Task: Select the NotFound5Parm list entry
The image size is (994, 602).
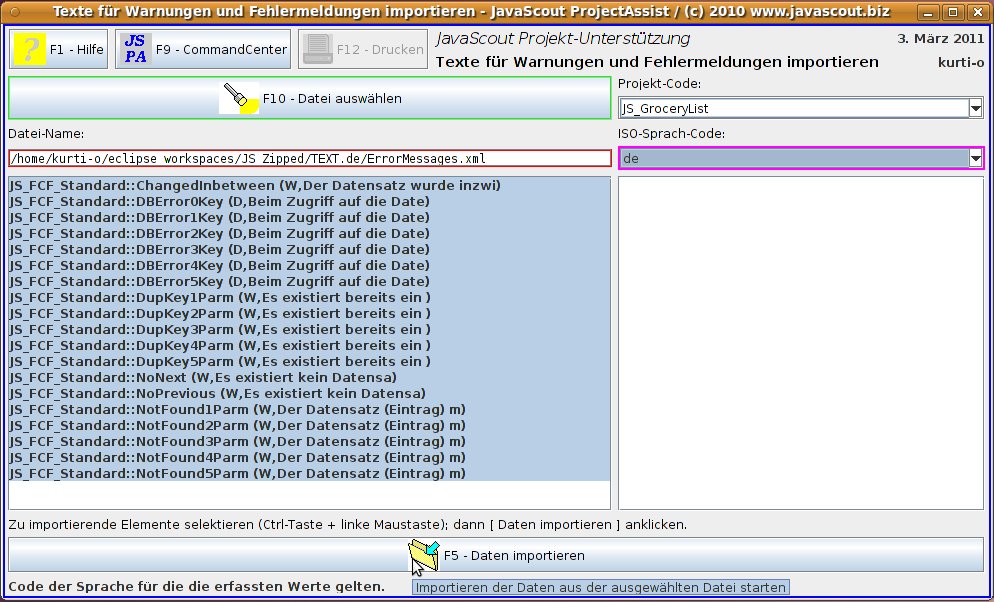Action: point(236,474)
